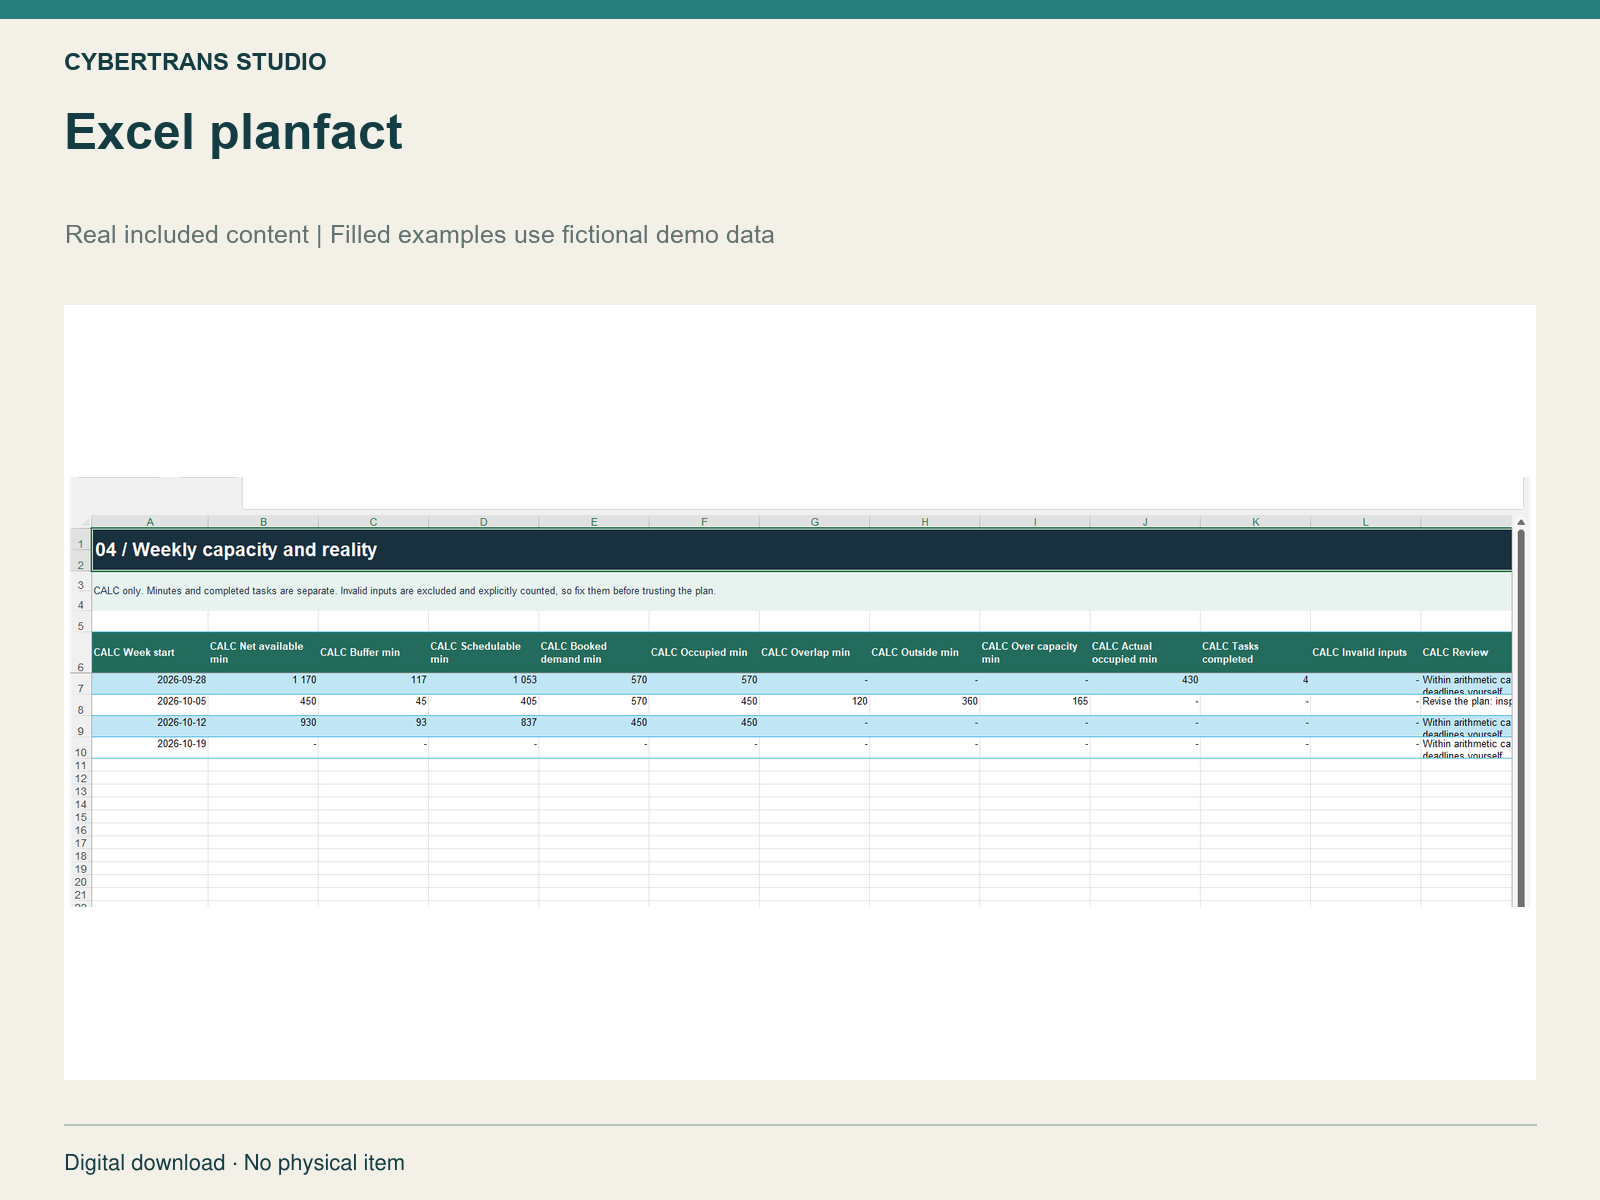Click the 'CALC Booked demand min' header cell
The image size is (1600, 1200).
point(594,653)
